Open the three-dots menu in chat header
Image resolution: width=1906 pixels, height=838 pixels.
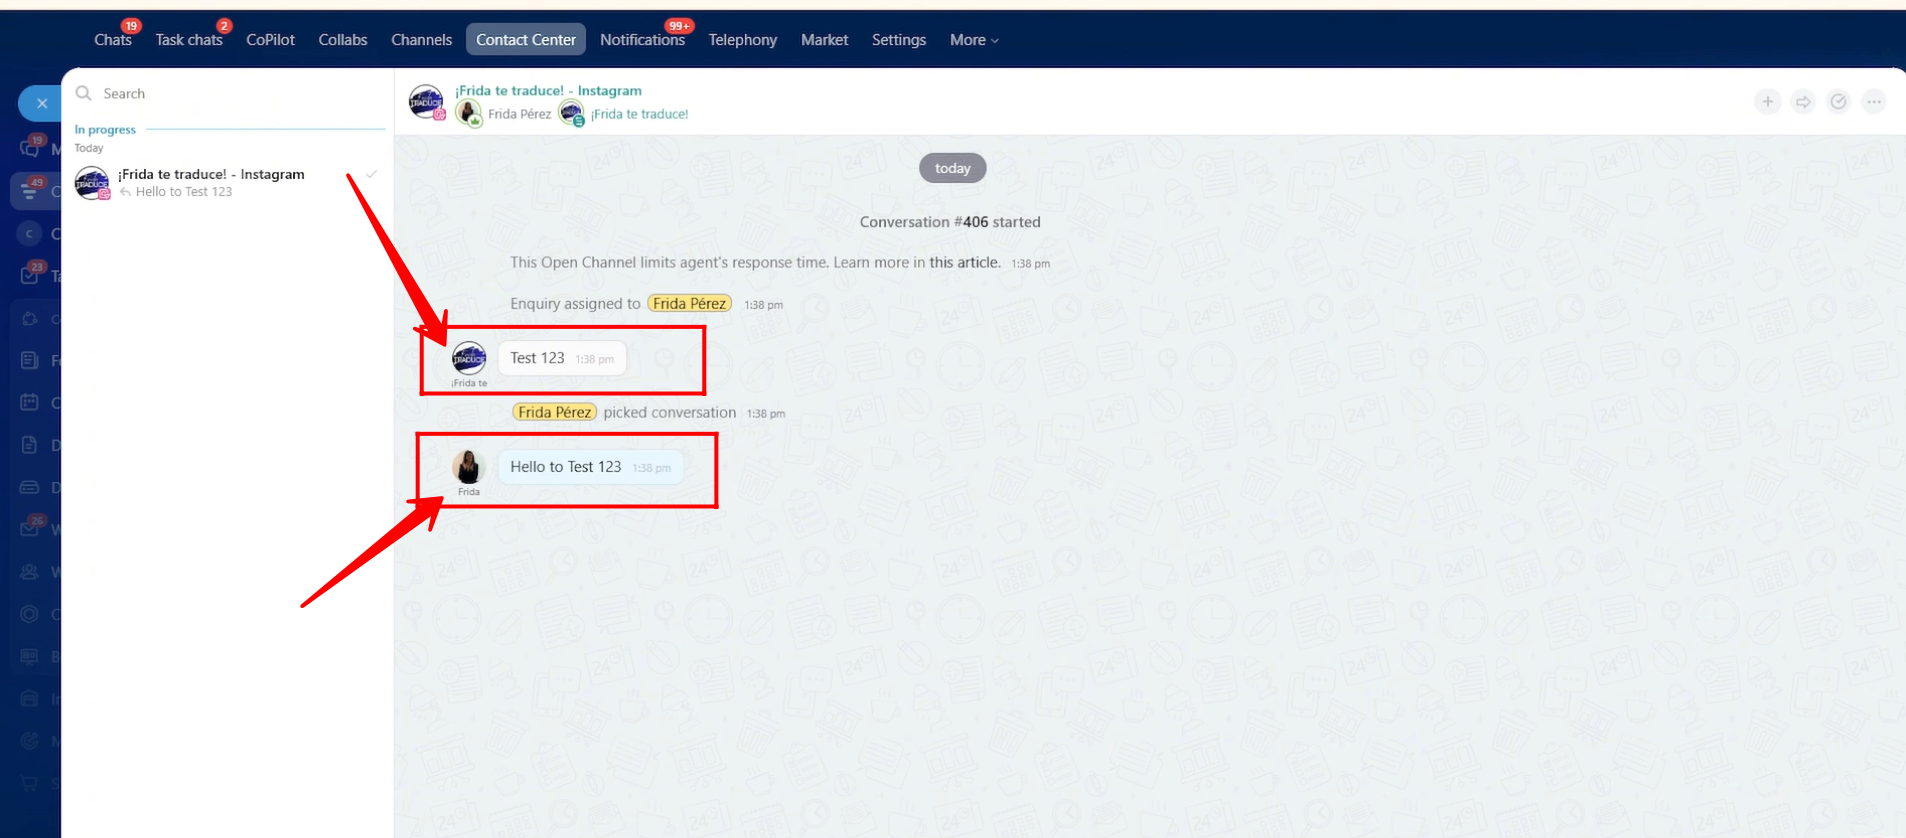pos(1874,102)
